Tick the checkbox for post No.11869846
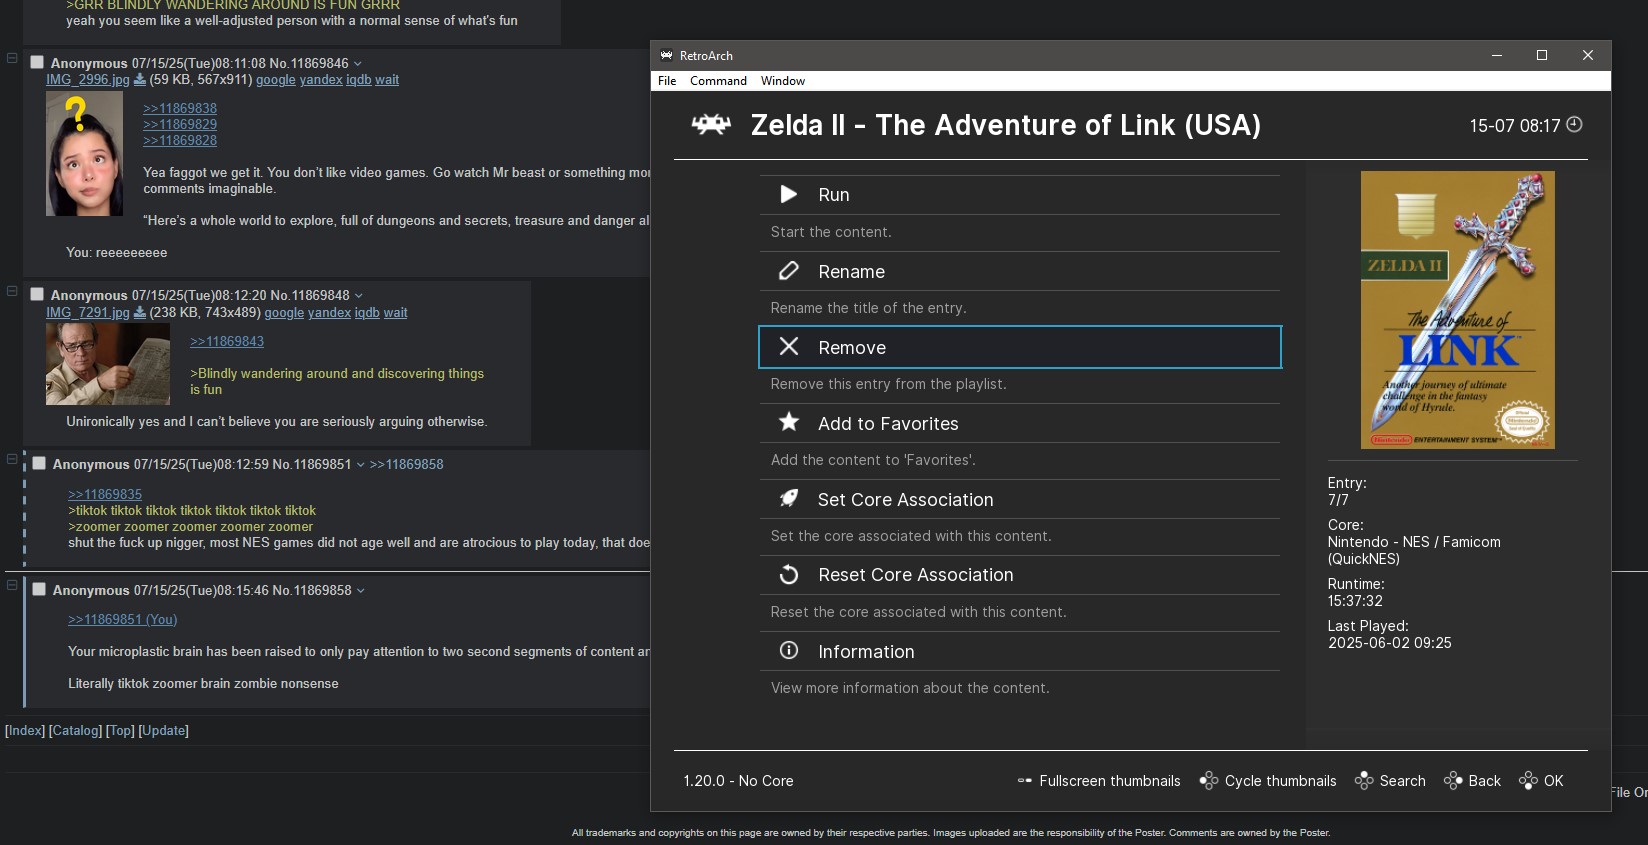The width and height of the screenshot is (1648, 845). coord(37,63)
